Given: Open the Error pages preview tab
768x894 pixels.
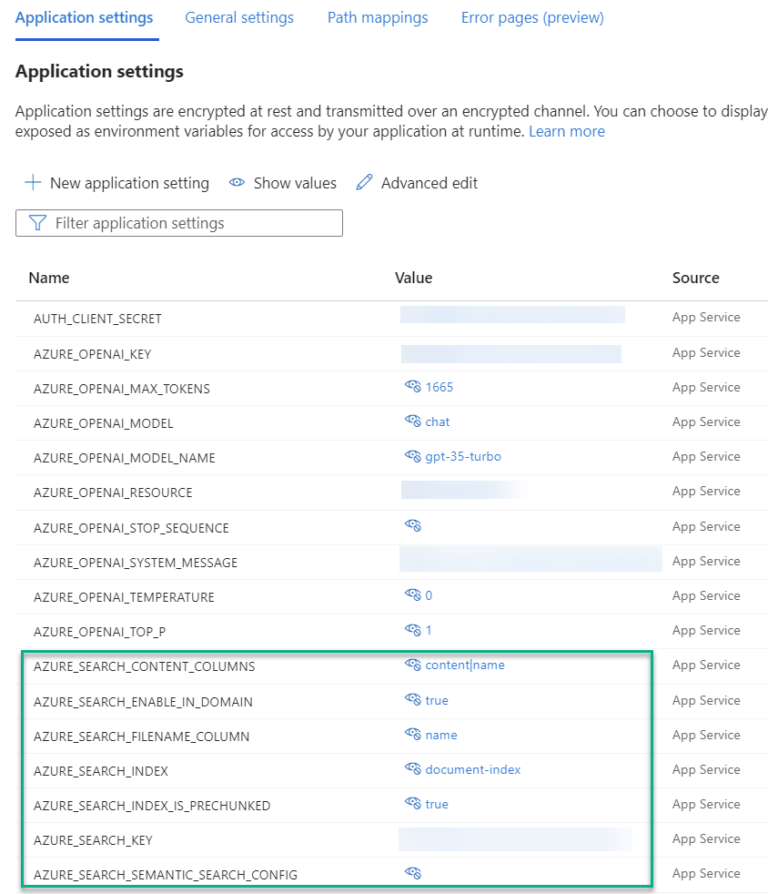Looking at the screenshot, I should pyautogui.click(x=531, y=17).
